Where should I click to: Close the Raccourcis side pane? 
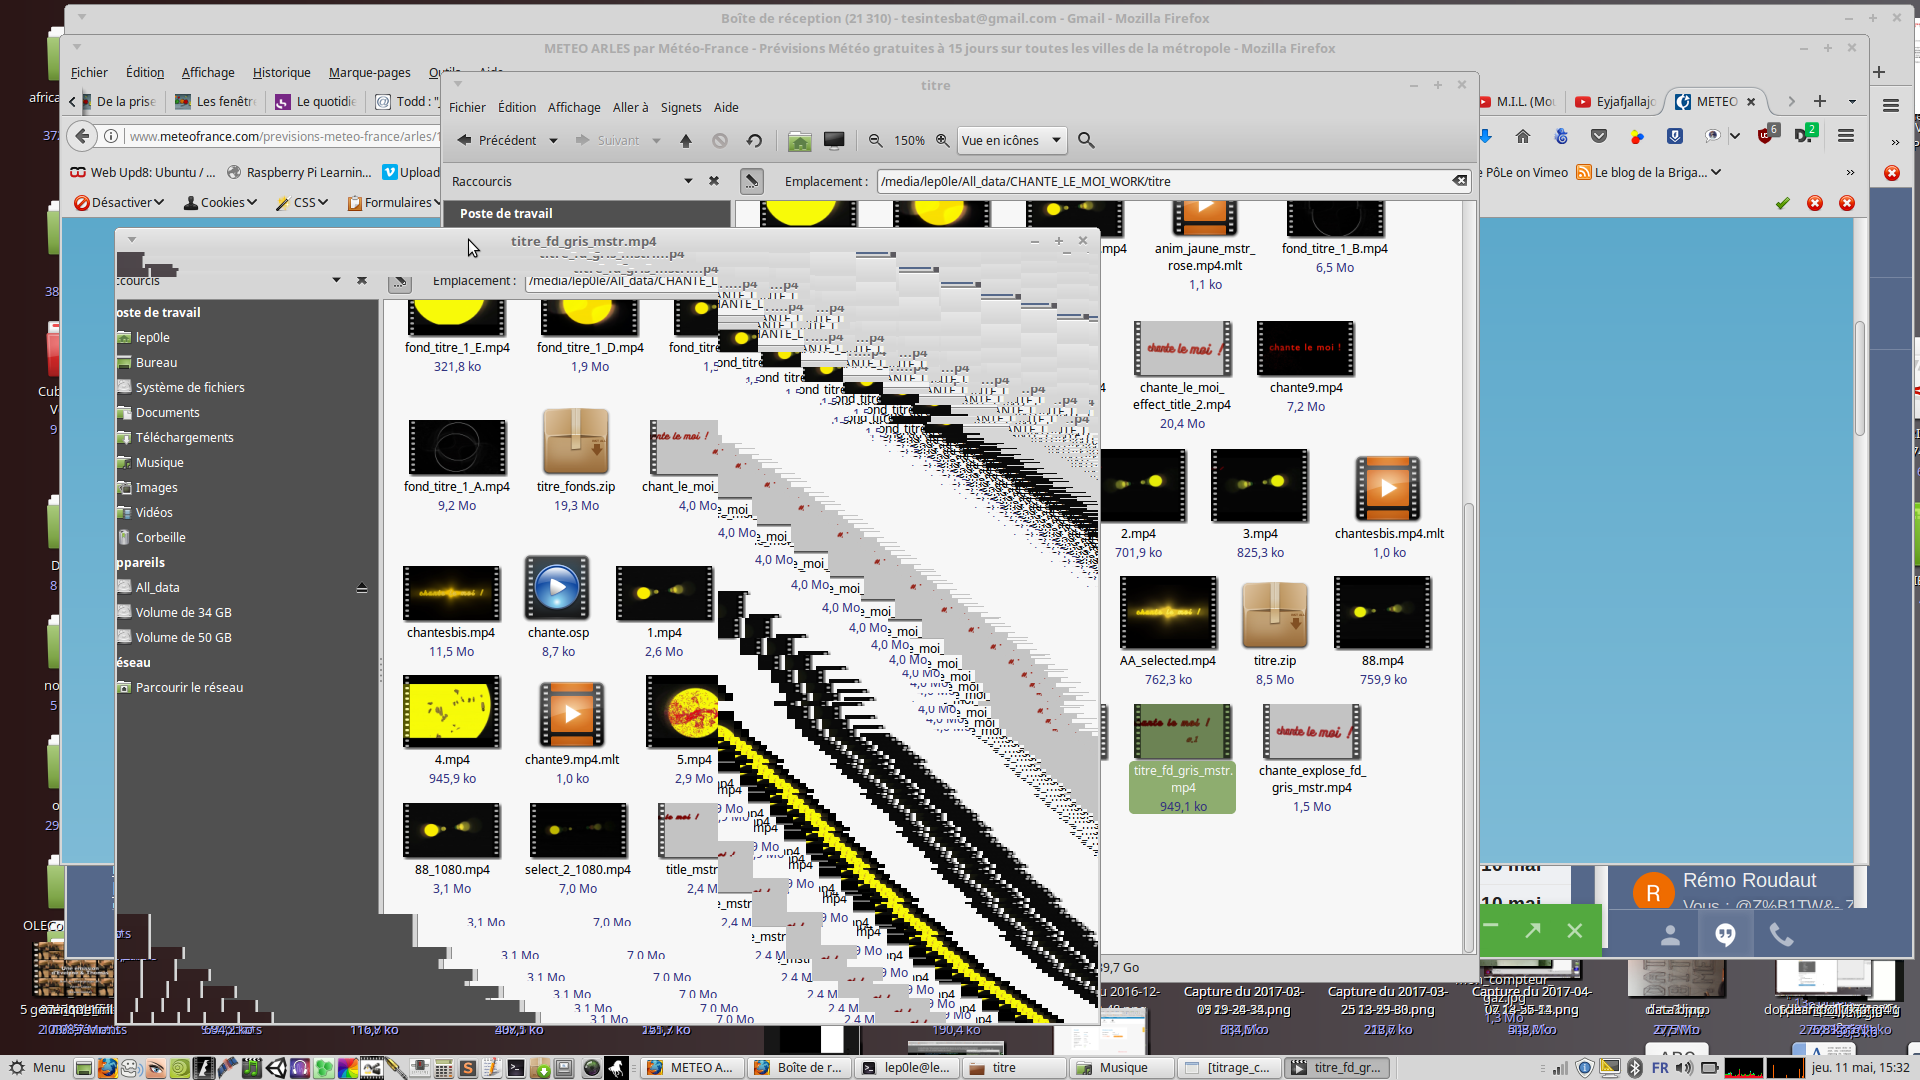[714, 181]
